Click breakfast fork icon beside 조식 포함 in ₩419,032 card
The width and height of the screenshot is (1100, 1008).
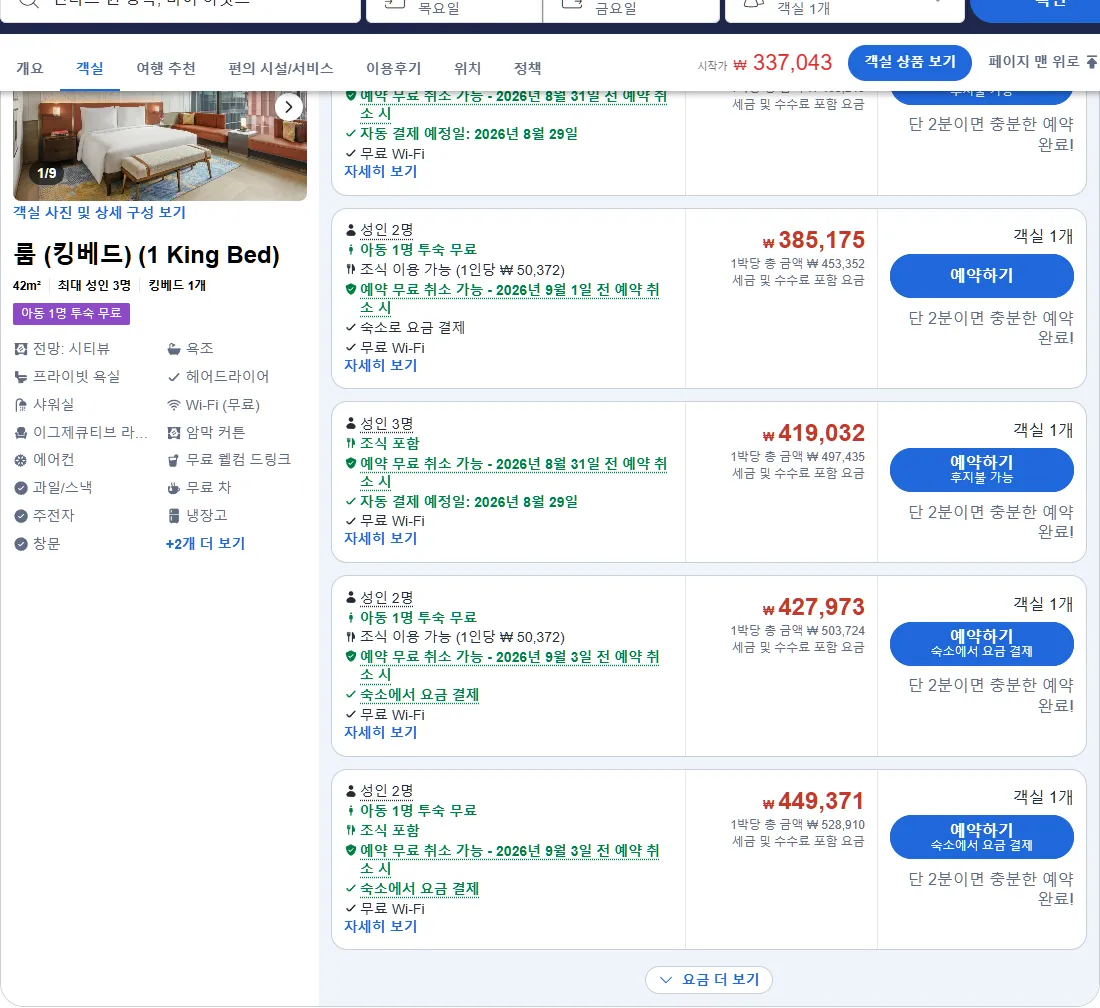(x=351, y=443)
